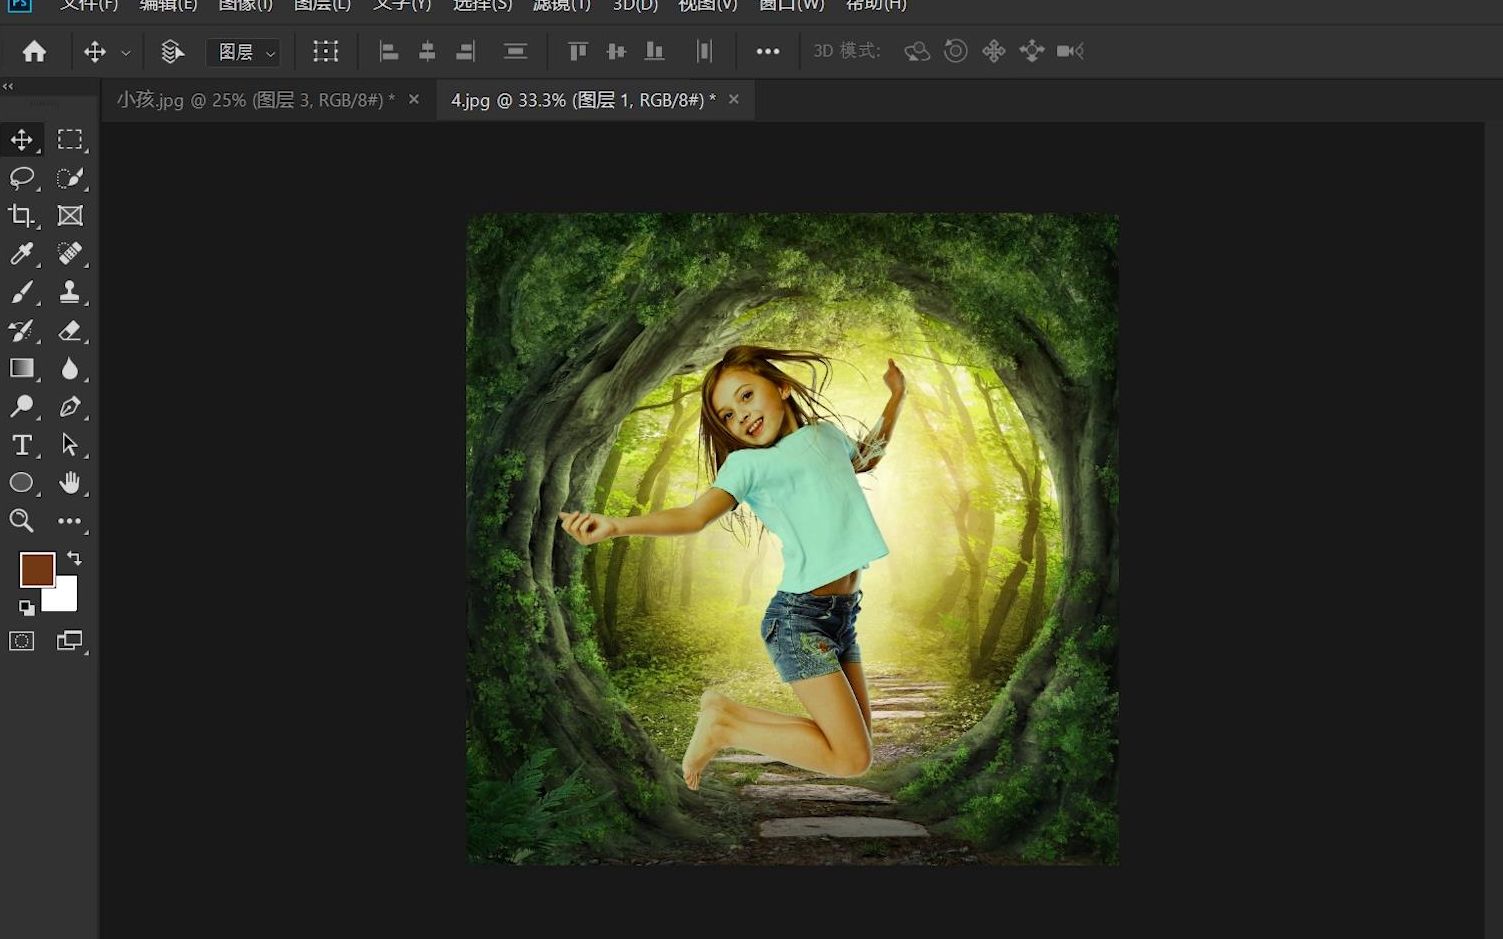Reset default foreground and background colors
Viewport: 1503px width, 939px height.
click(26, 607)
